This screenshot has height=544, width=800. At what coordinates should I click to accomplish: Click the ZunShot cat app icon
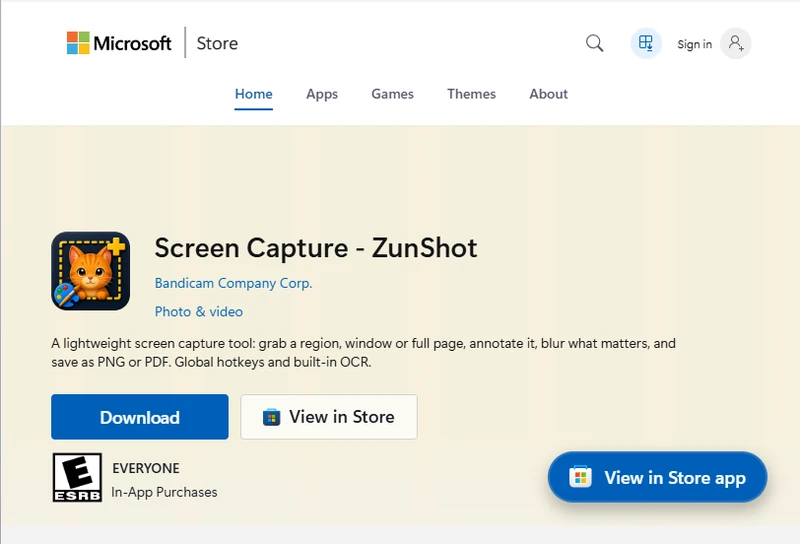pyautogui.click(x=90, y=271)
